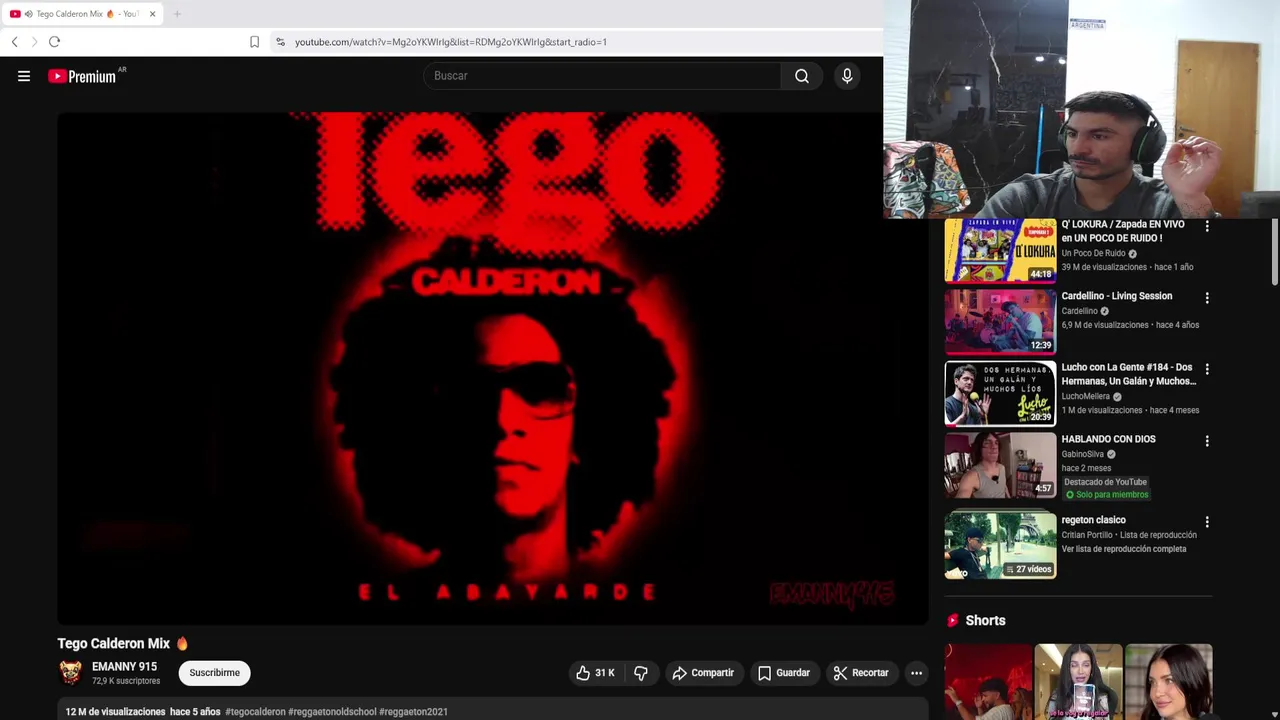This screenshot has width=1280, height=720.
Task: Start voice search with microphone icon
Action: pyautogui.click(x=847, y=76)
